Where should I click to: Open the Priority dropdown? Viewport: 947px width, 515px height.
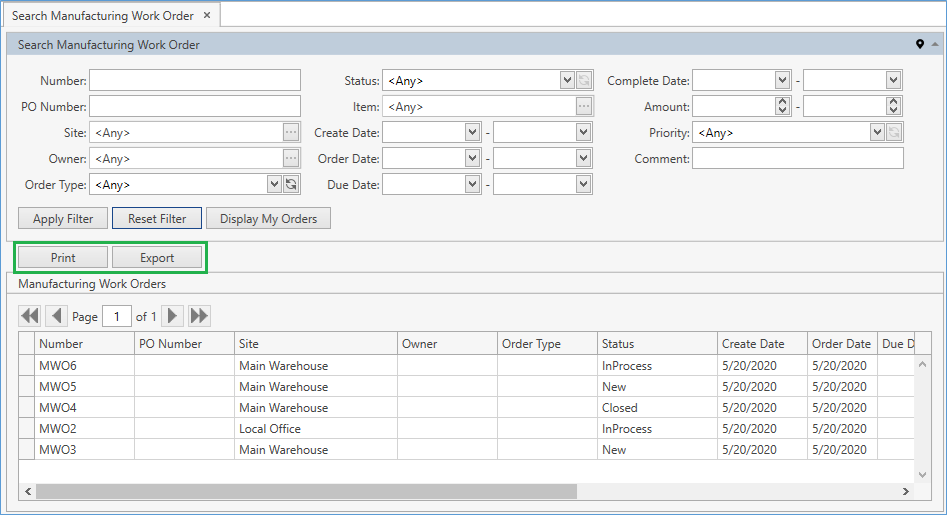877,132
